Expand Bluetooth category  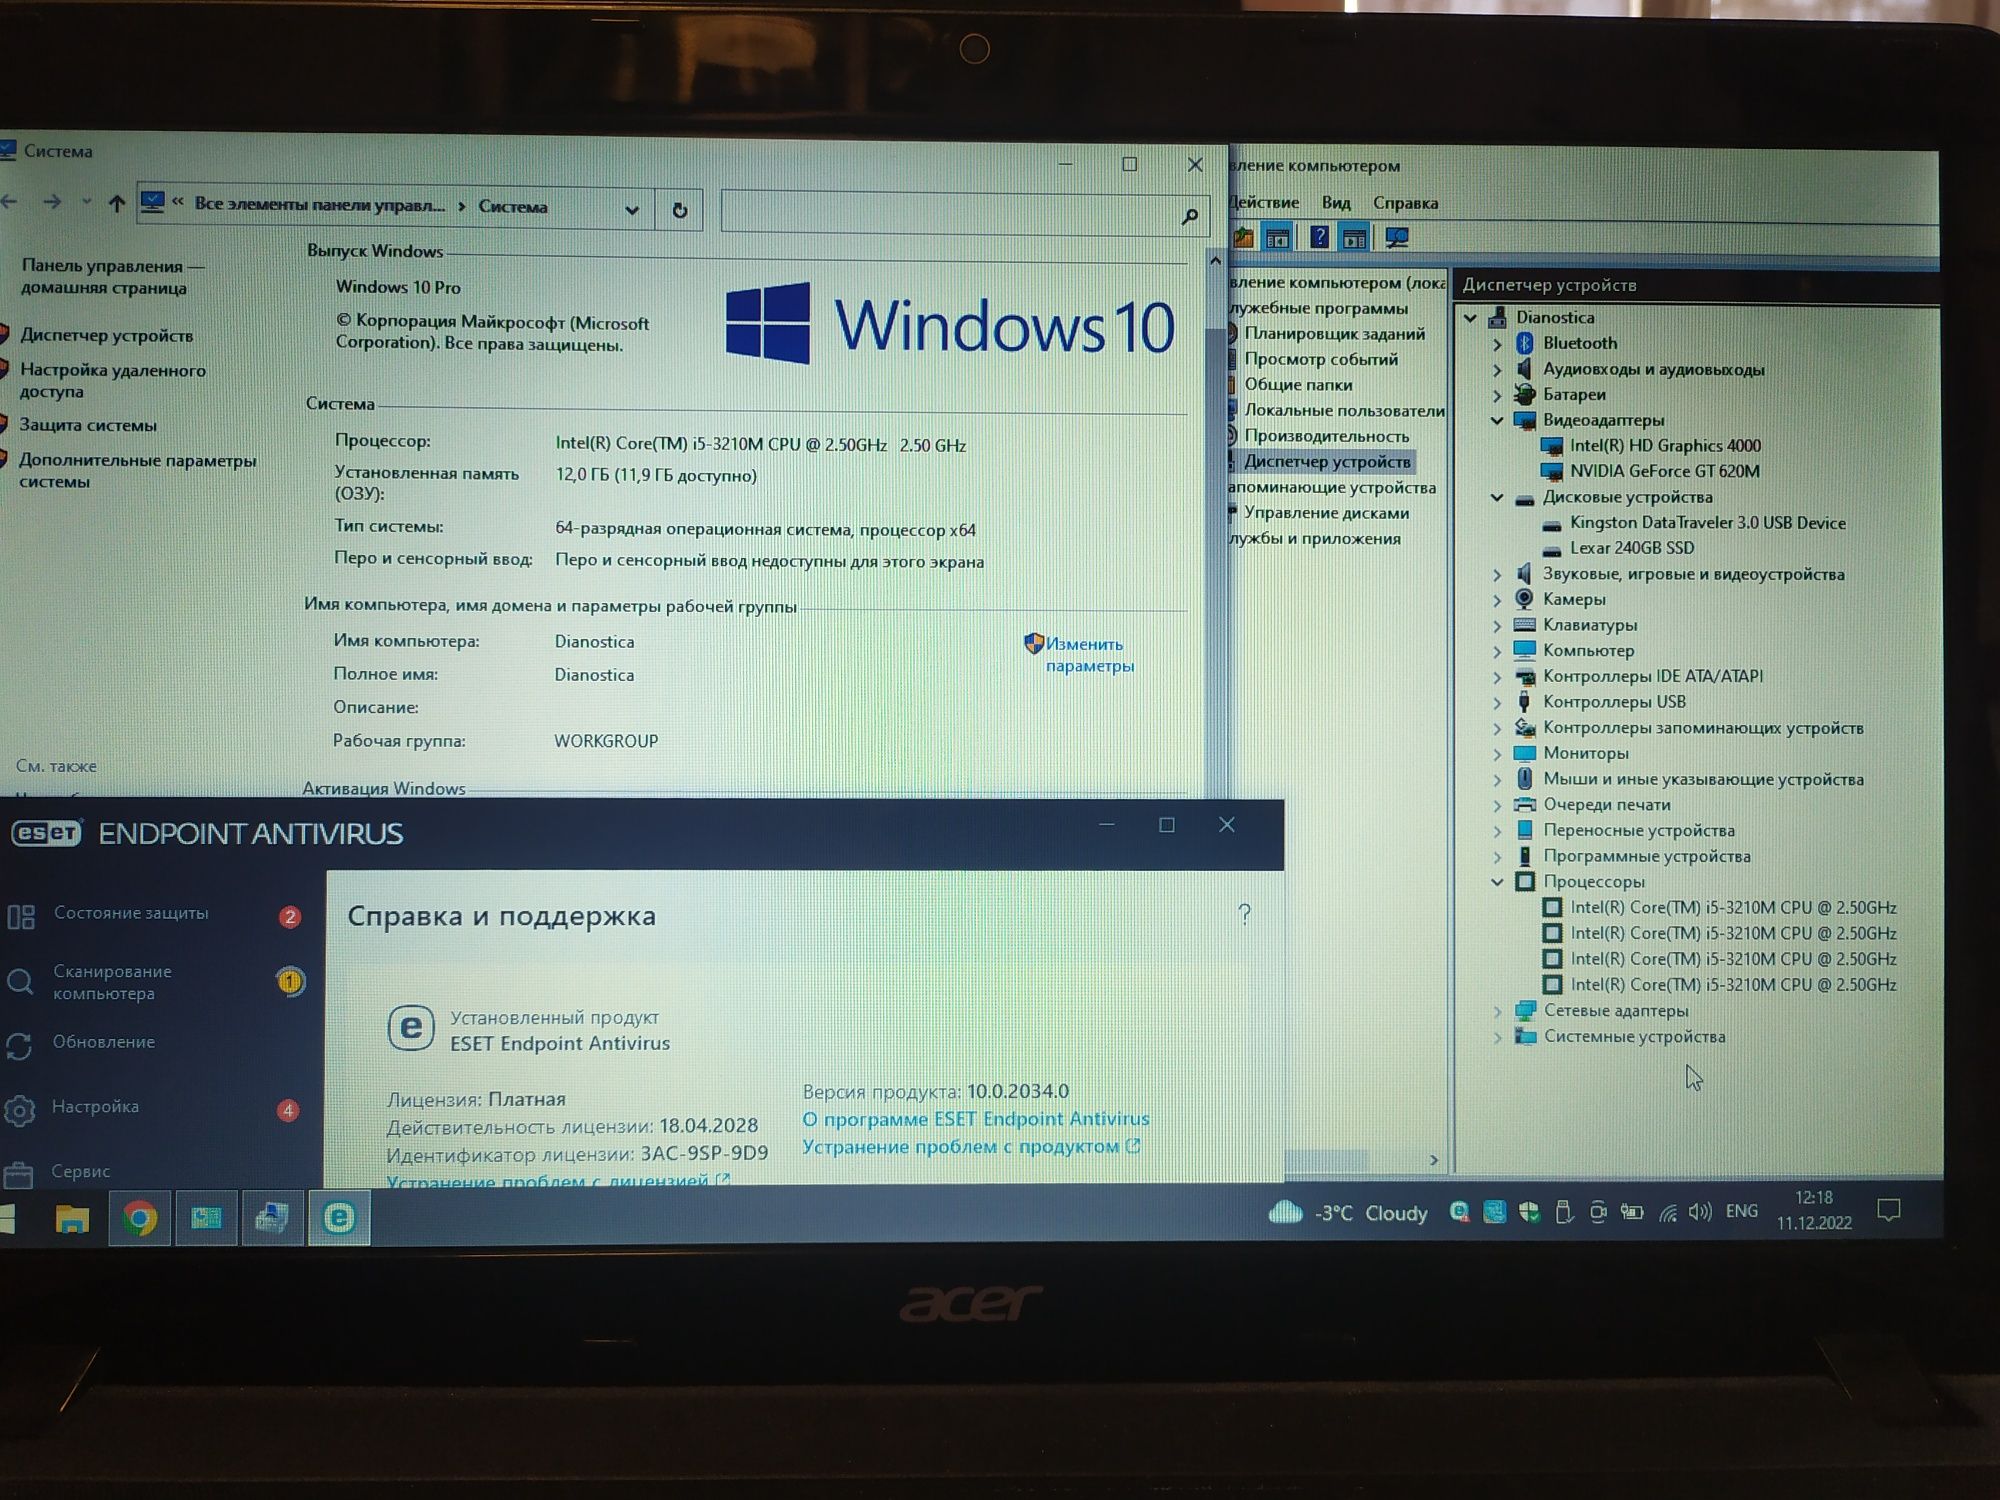click(1497, 344)
